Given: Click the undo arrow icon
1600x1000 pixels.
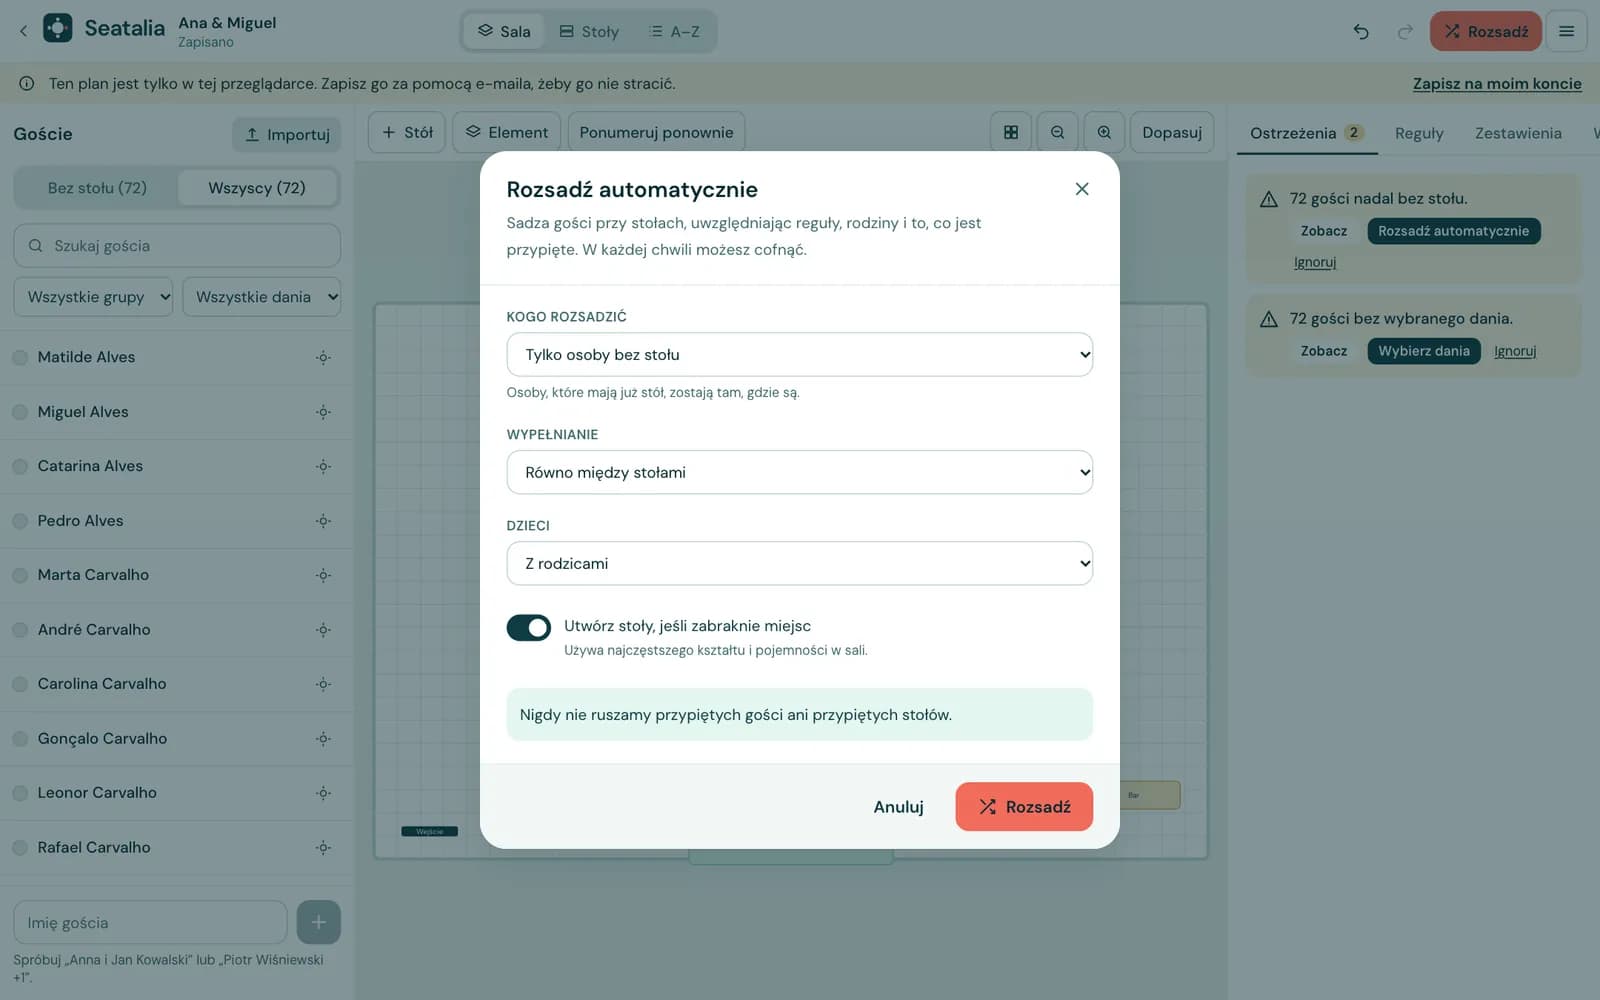Looking at the screenshot, I should pyautogui.click(x=1361, y=32).
